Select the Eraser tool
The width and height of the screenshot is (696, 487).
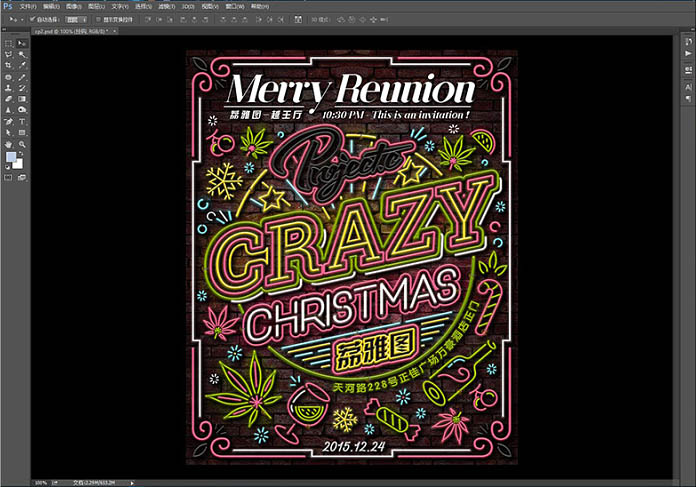point(9,99)
